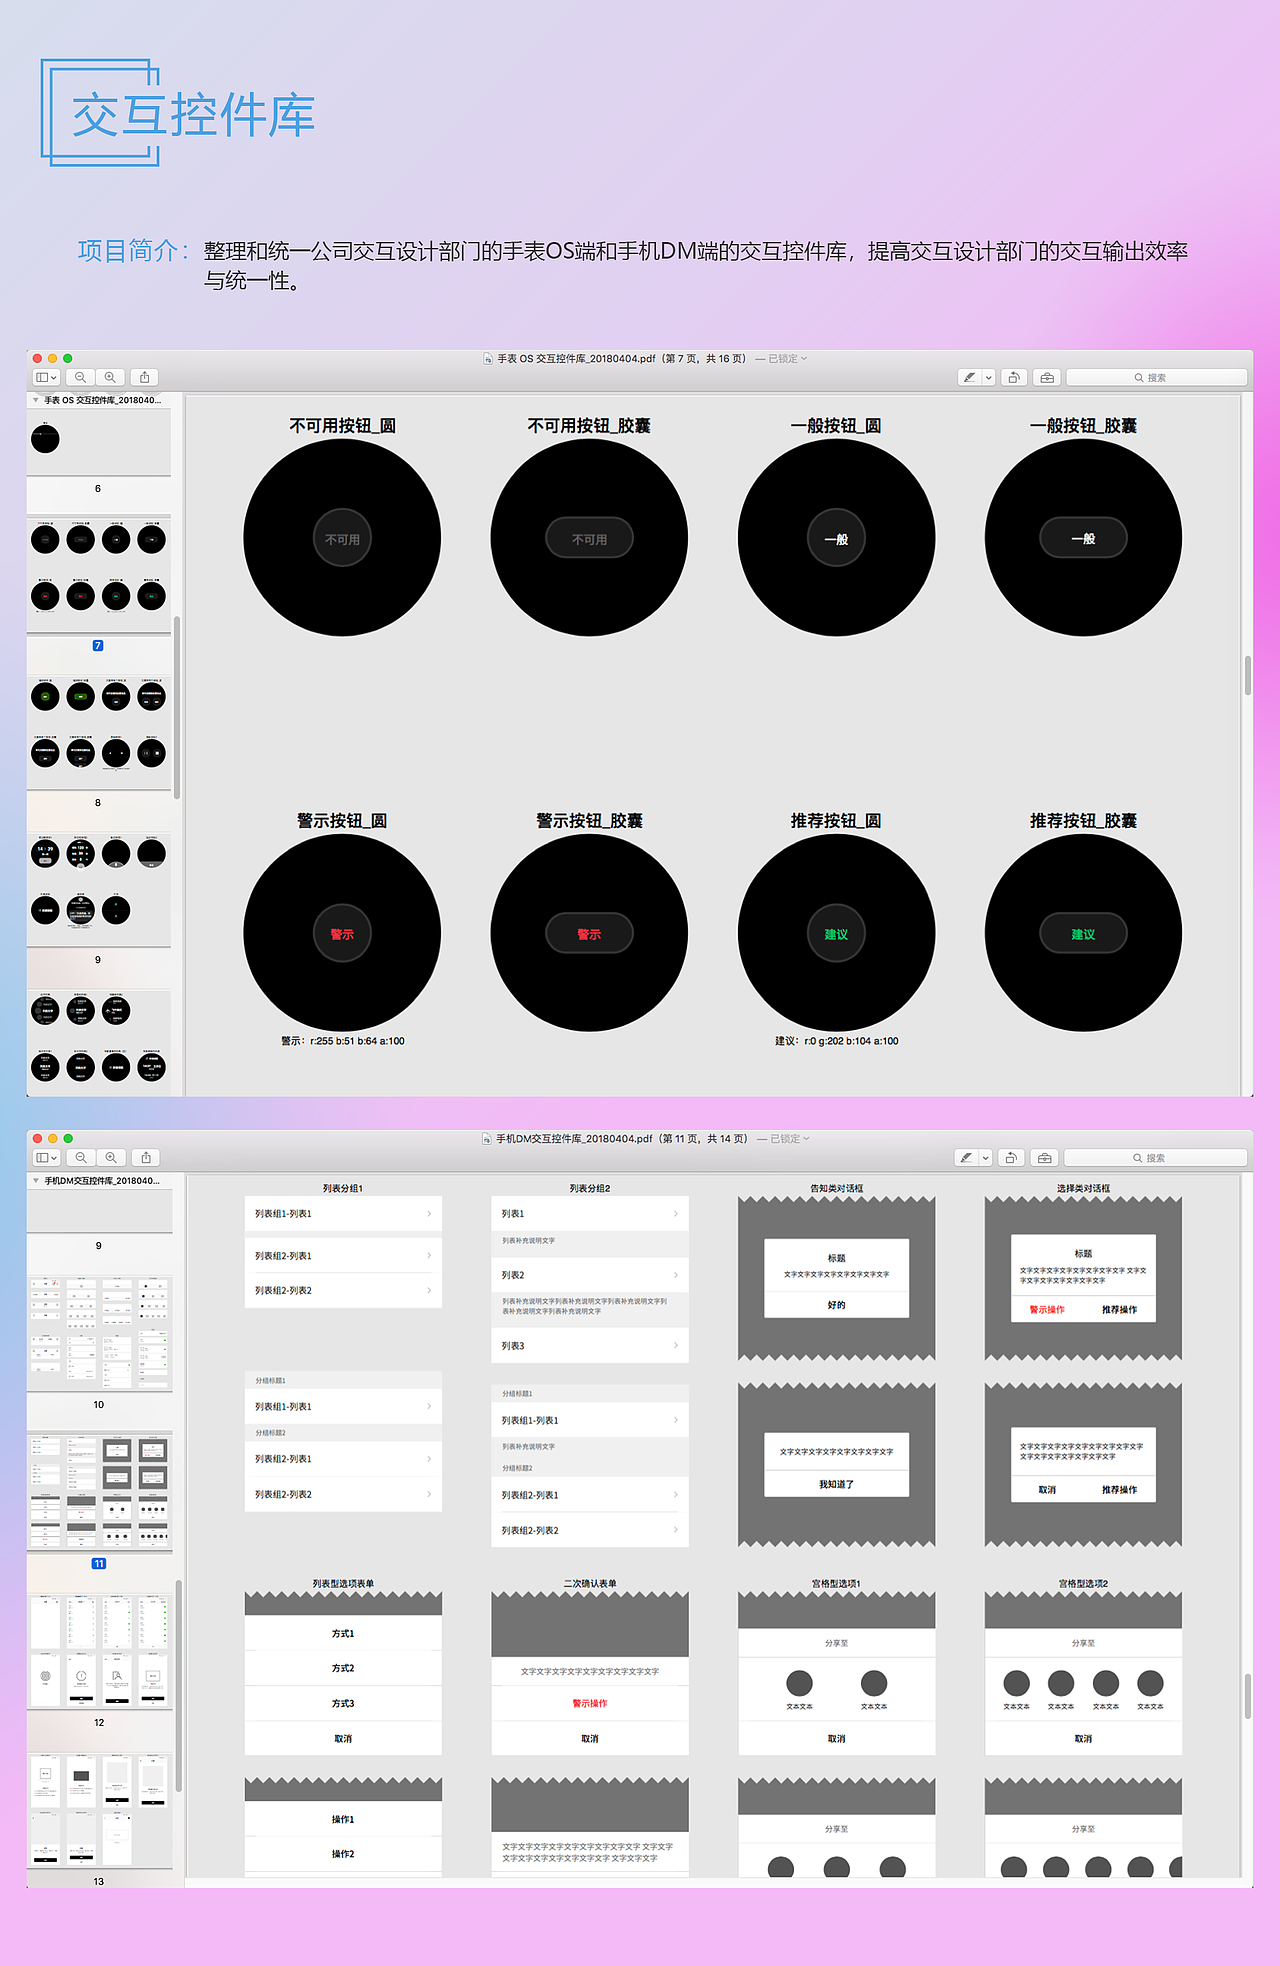This screenshot has width=1280, height=1966.
Task: Click red 警示操作 in 二次确认表单
Action: [590, 1703]
